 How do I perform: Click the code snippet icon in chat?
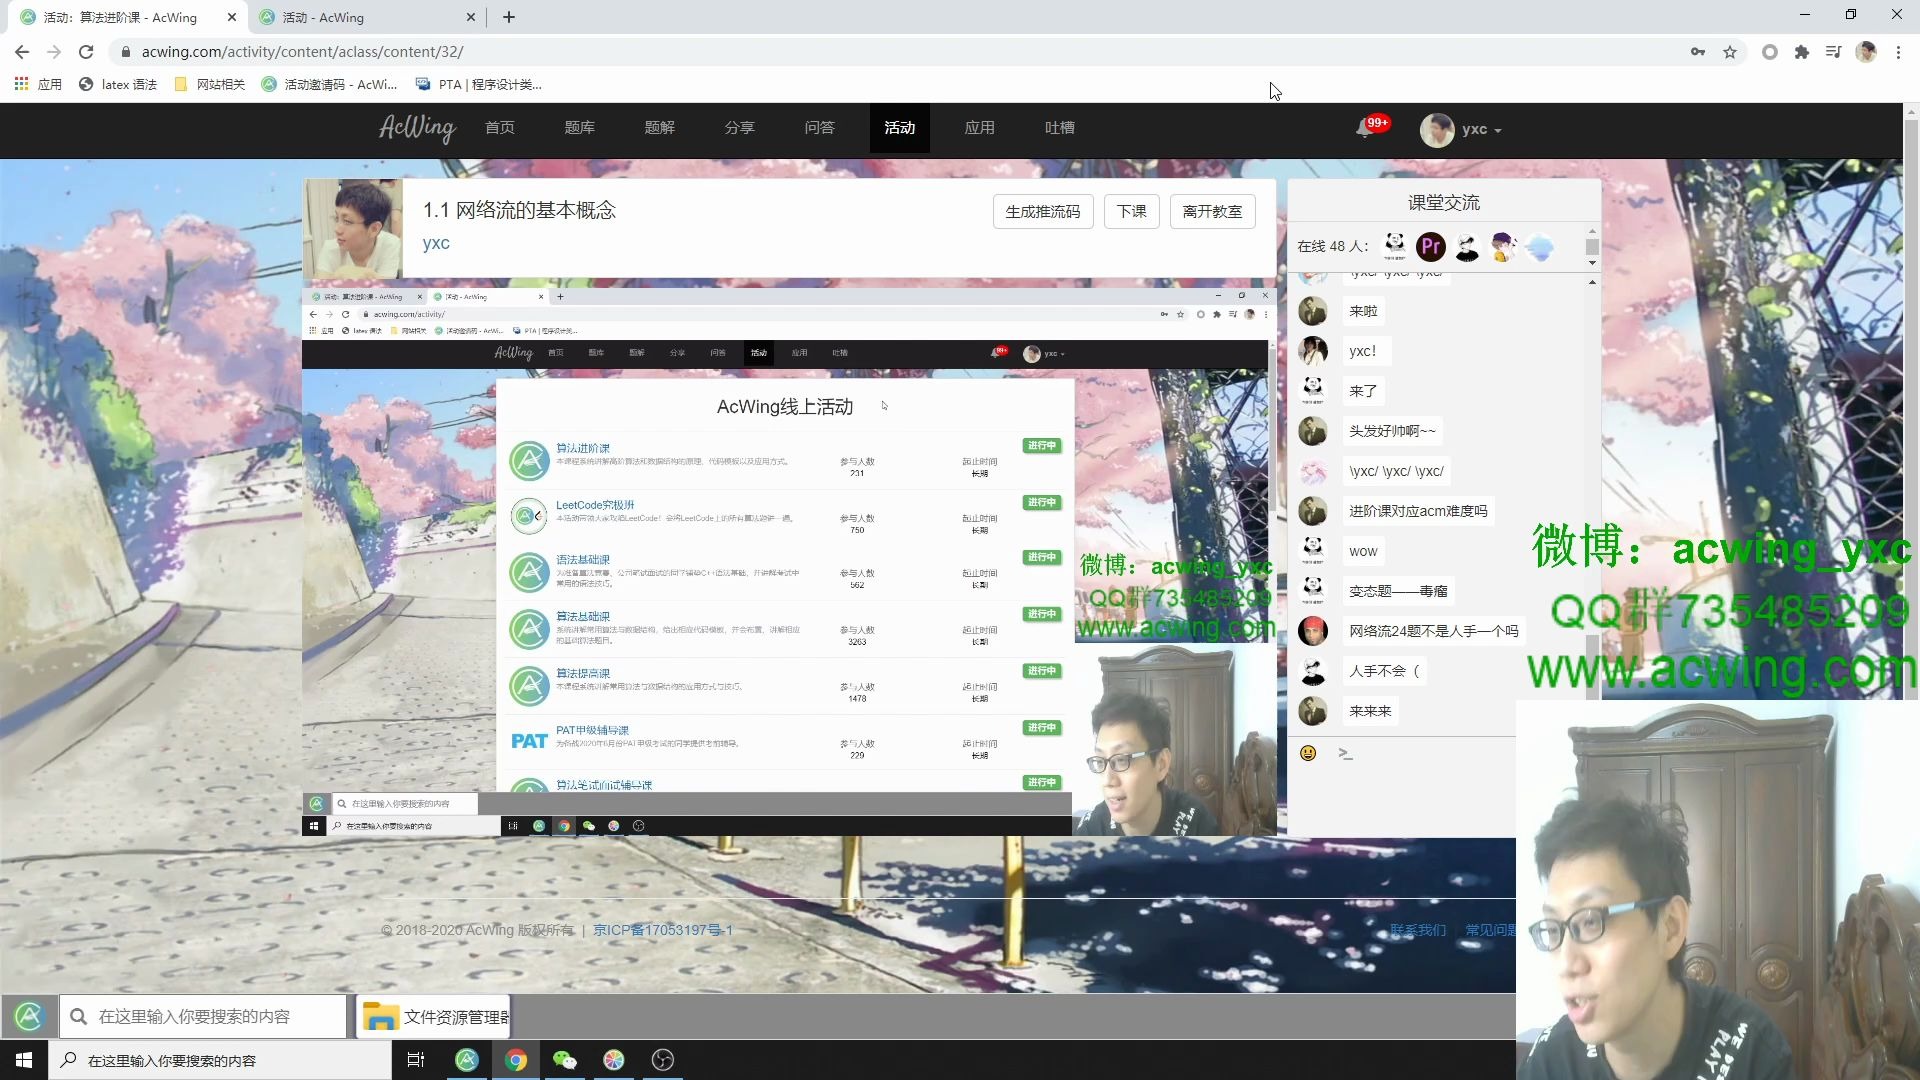click(x=1346, y=753)
